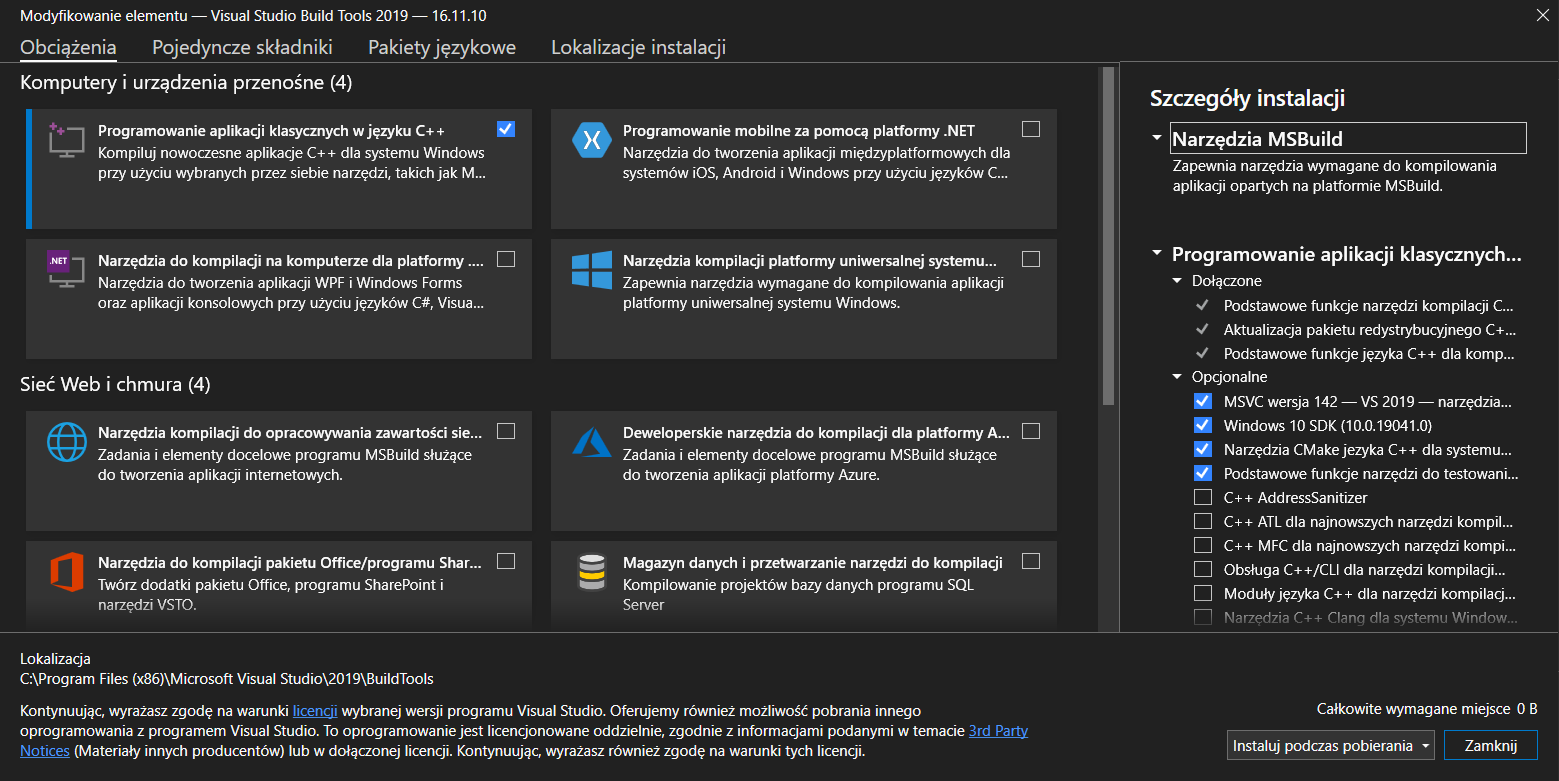Viewport: 1559px width, 781px height.
Task: Uncheck the C++ desktop development workload checkbox
Action: point(506,129)
